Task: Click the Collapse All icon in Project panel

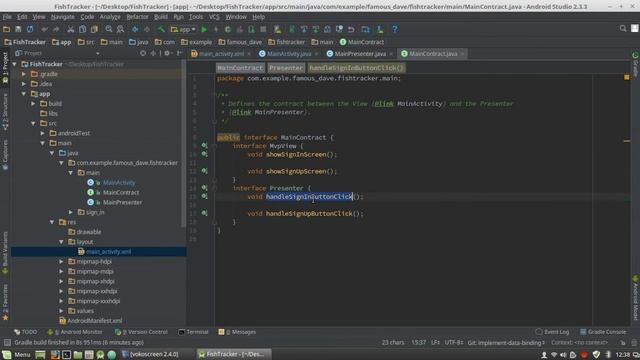Action: click(x=153, y=53)
